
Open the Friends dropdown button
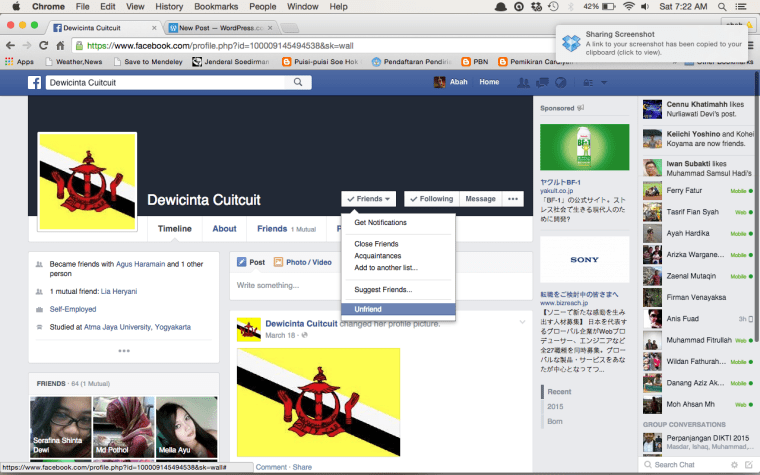(x=368, y=199)
